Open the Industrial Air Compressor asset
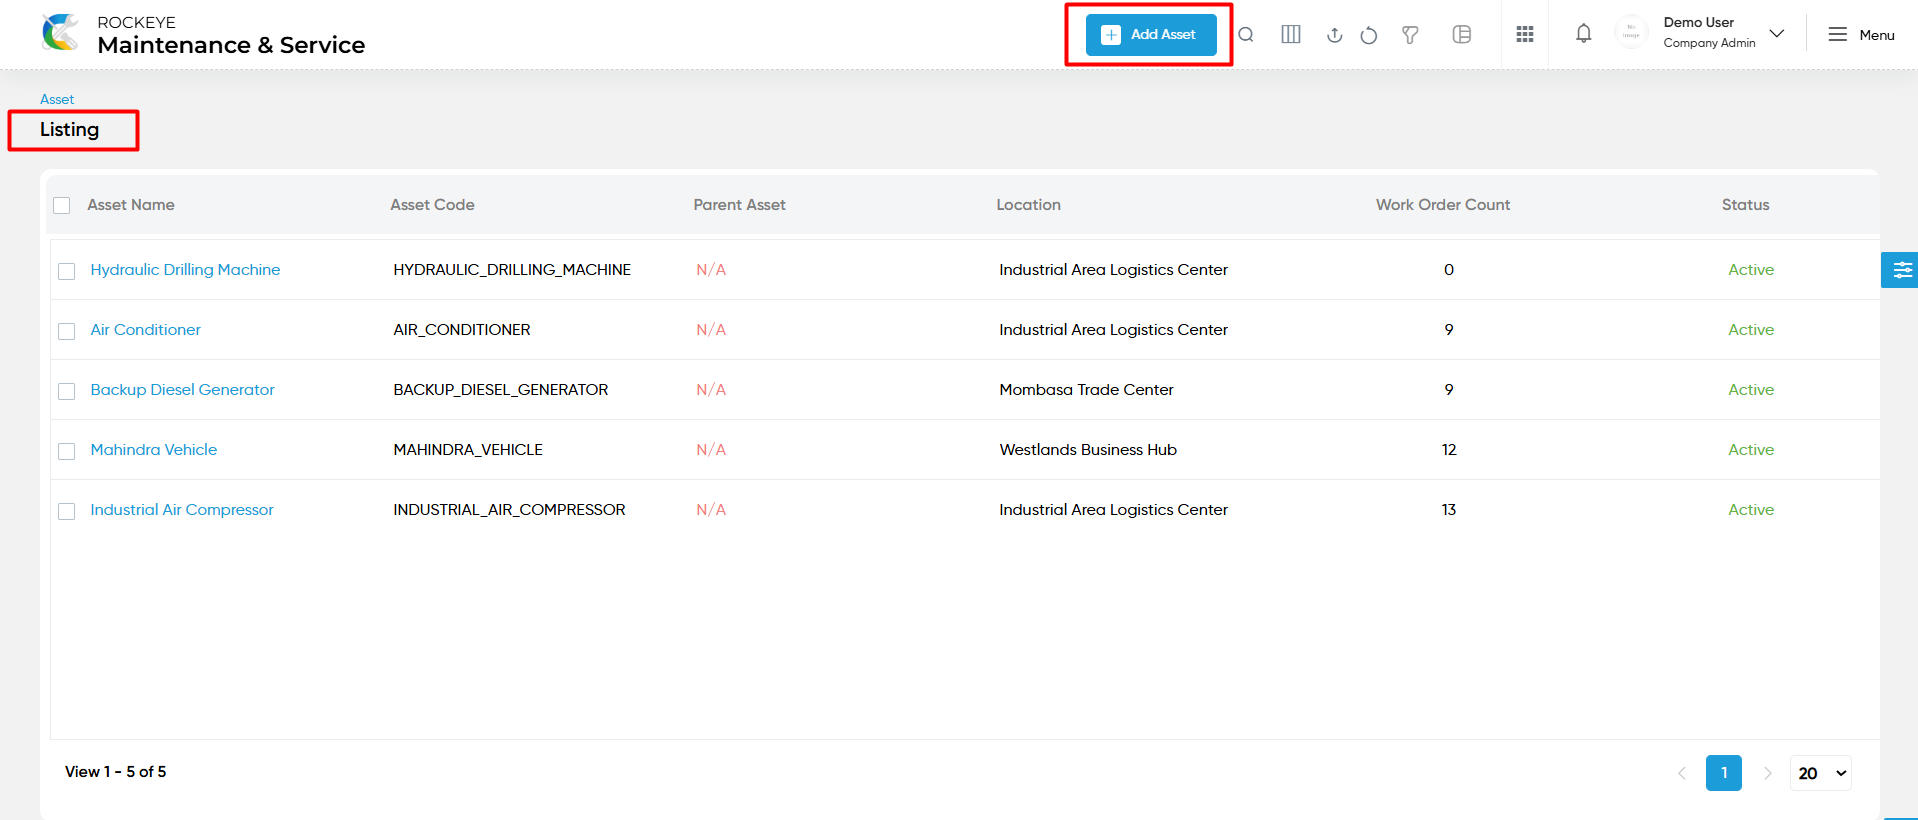 click(182, 510)
